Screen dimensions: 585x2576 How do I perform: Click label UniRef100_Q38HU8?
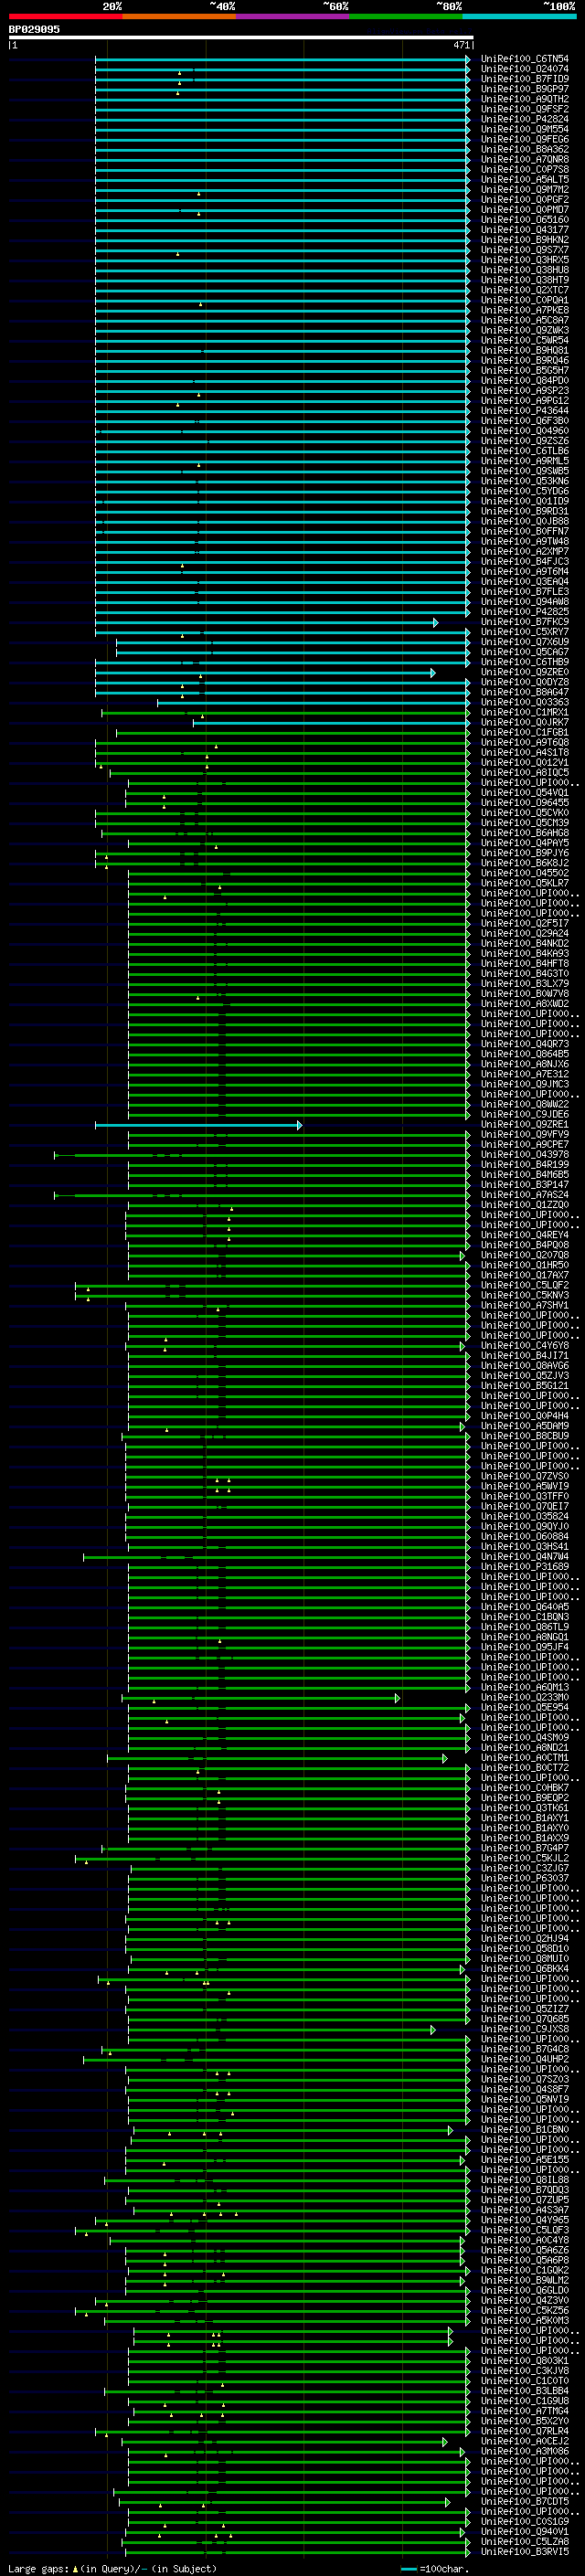click(525, 270)
